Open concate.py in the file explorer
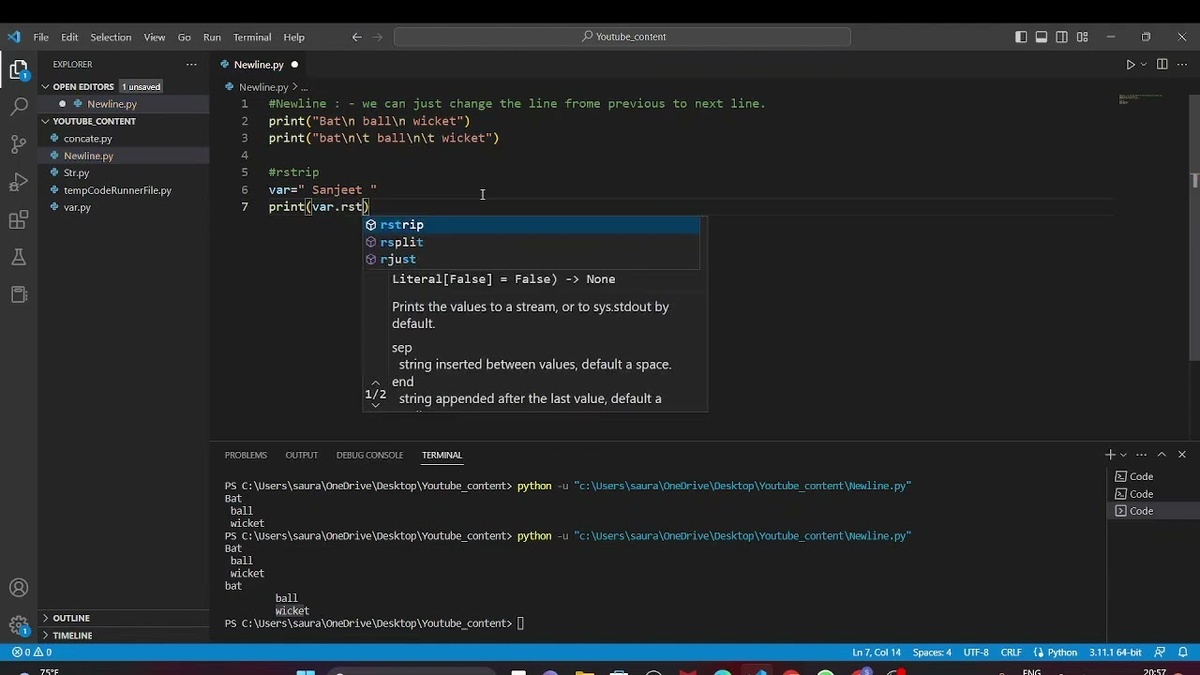Screen dimensions: 1200x675 (x=88, y=139)
